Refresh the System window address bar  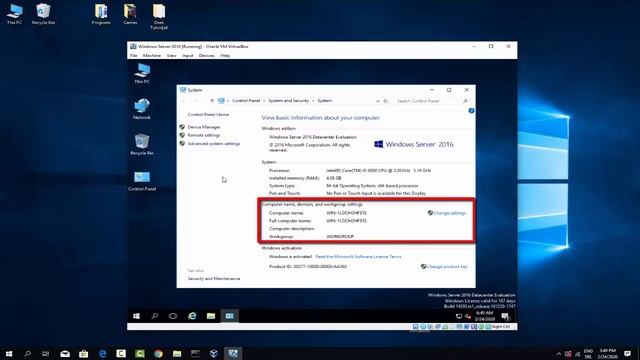click(x=385, y=101)
